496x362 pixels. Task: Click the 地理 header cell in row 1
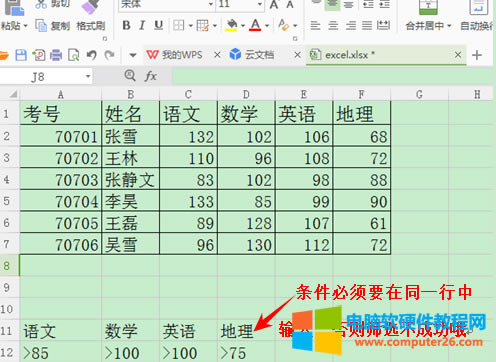point(362,114)
